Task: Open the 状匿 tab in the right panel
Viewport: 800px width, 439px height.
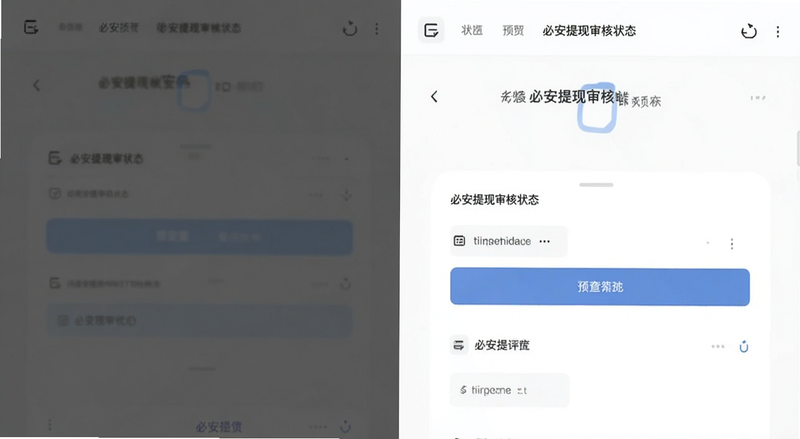Action: click(x=472, y=31)
